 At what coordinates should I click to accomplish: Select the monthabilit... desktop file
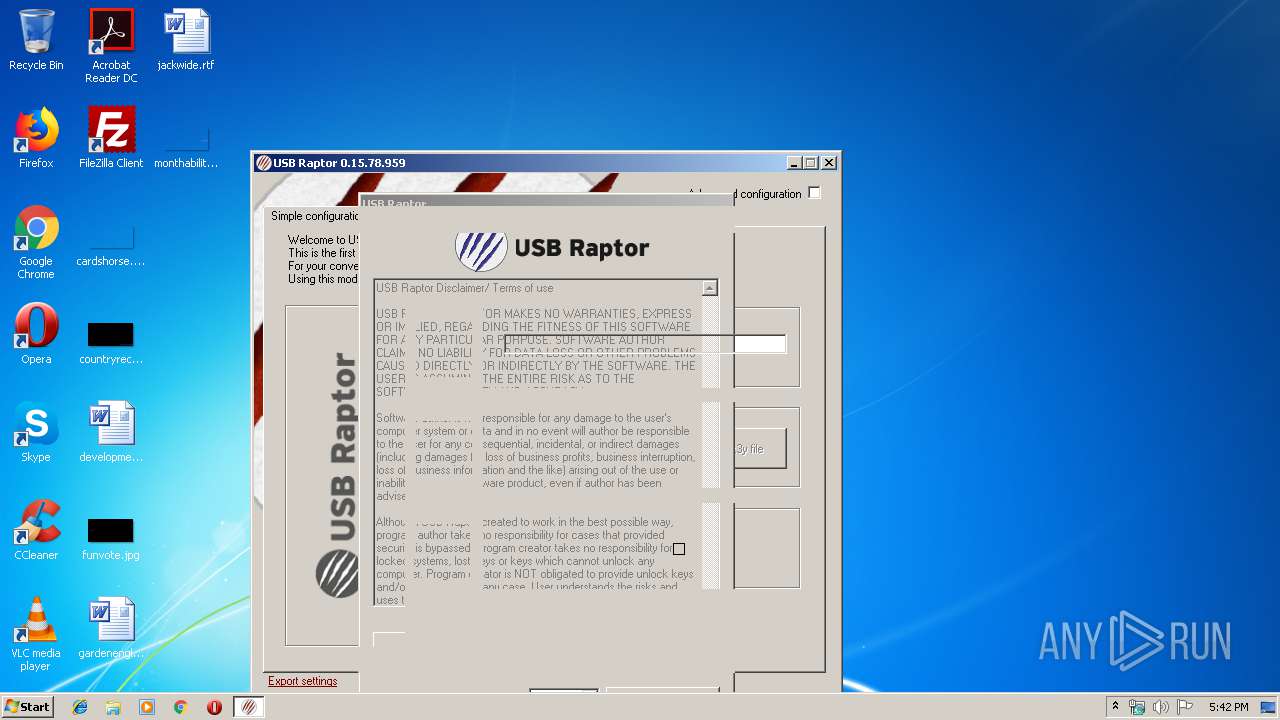point(186,145)
